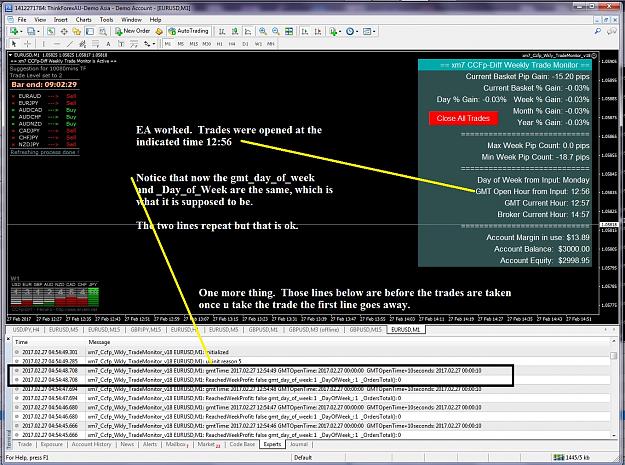625x465 pixels.
Task: Select the vertical line drawing tool
Action: point(43,44)
